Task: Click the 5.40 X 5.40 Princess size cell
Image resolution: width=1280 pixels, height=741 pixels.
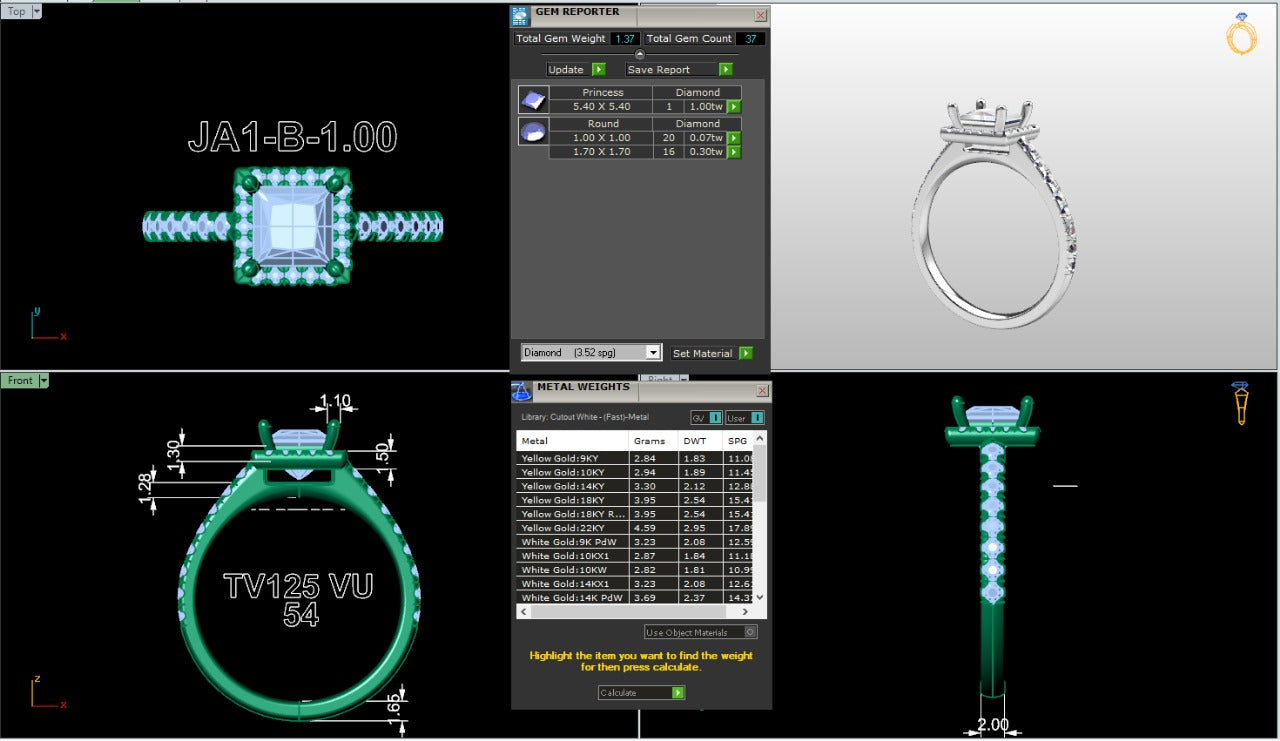Action: 602,106
